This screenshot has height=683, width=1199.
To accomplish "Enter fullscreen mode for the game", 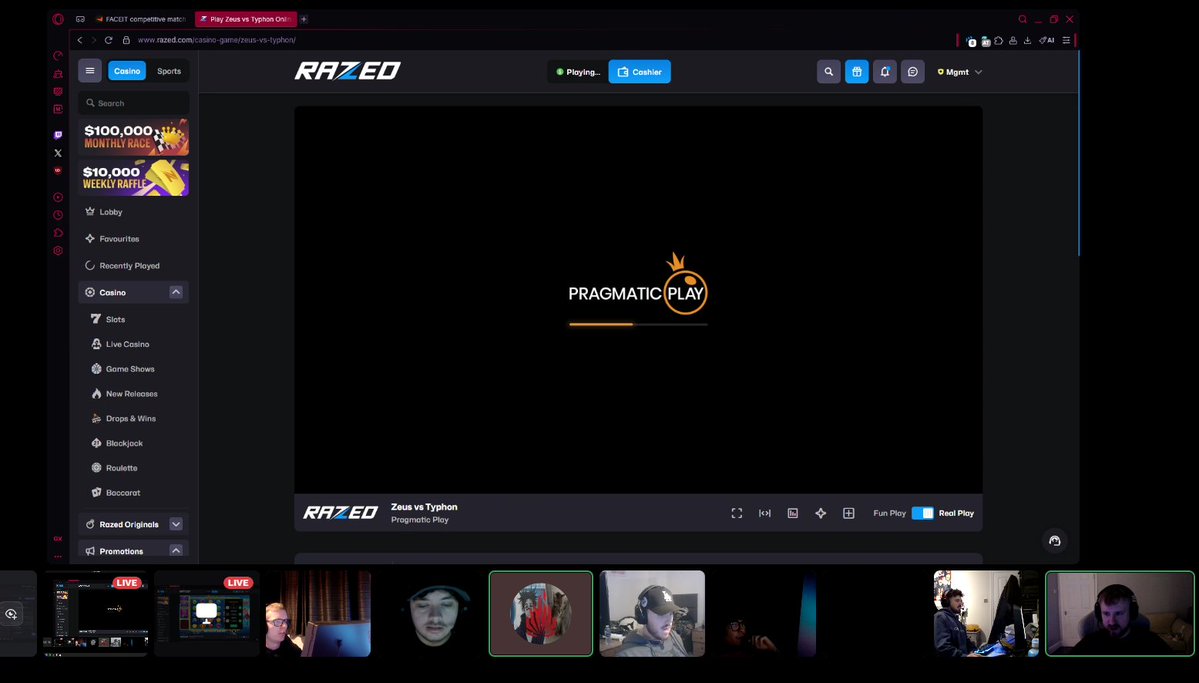I will tap(736, 513).
